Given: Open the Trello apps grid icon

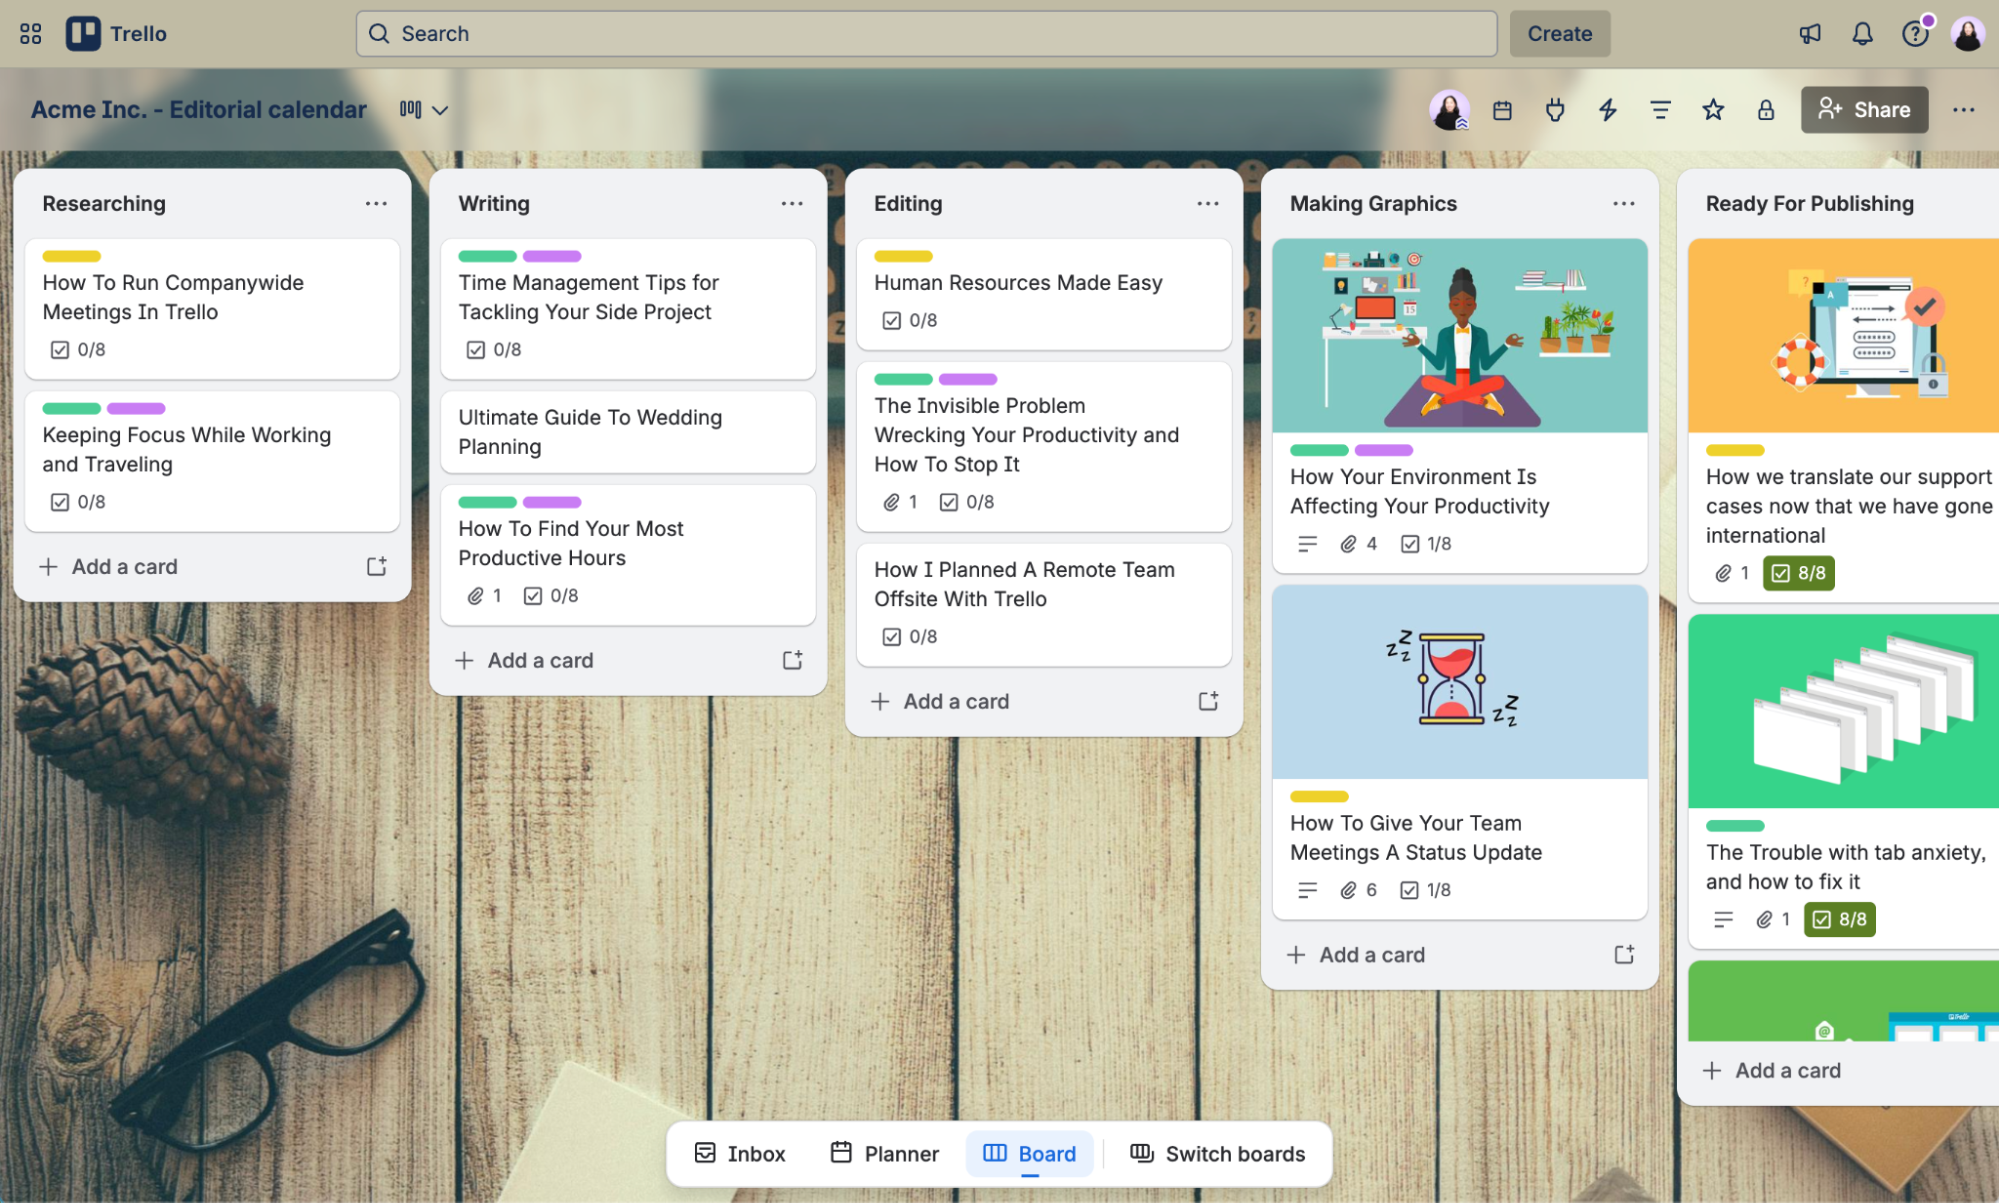Looking at the screenshot, I should [30, 33].
